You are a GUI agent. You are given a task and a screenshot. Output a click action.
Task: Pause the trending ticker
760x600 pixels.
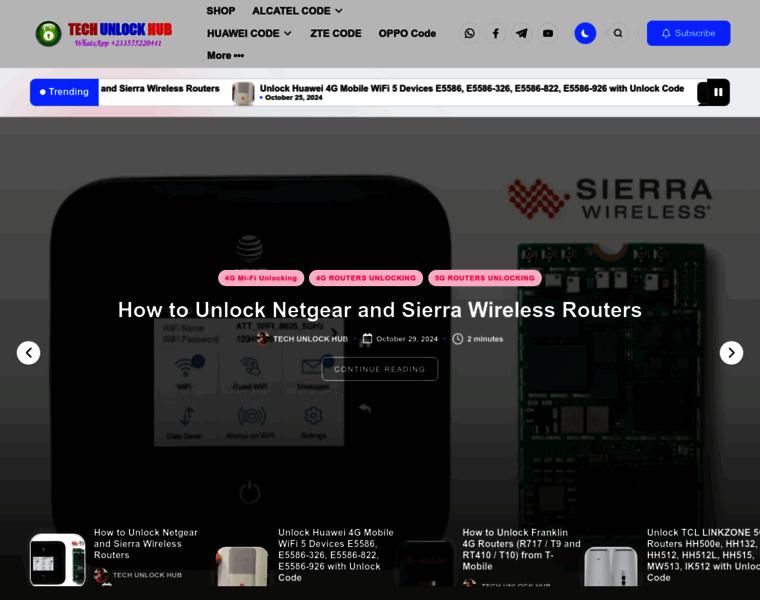point(718,92)
